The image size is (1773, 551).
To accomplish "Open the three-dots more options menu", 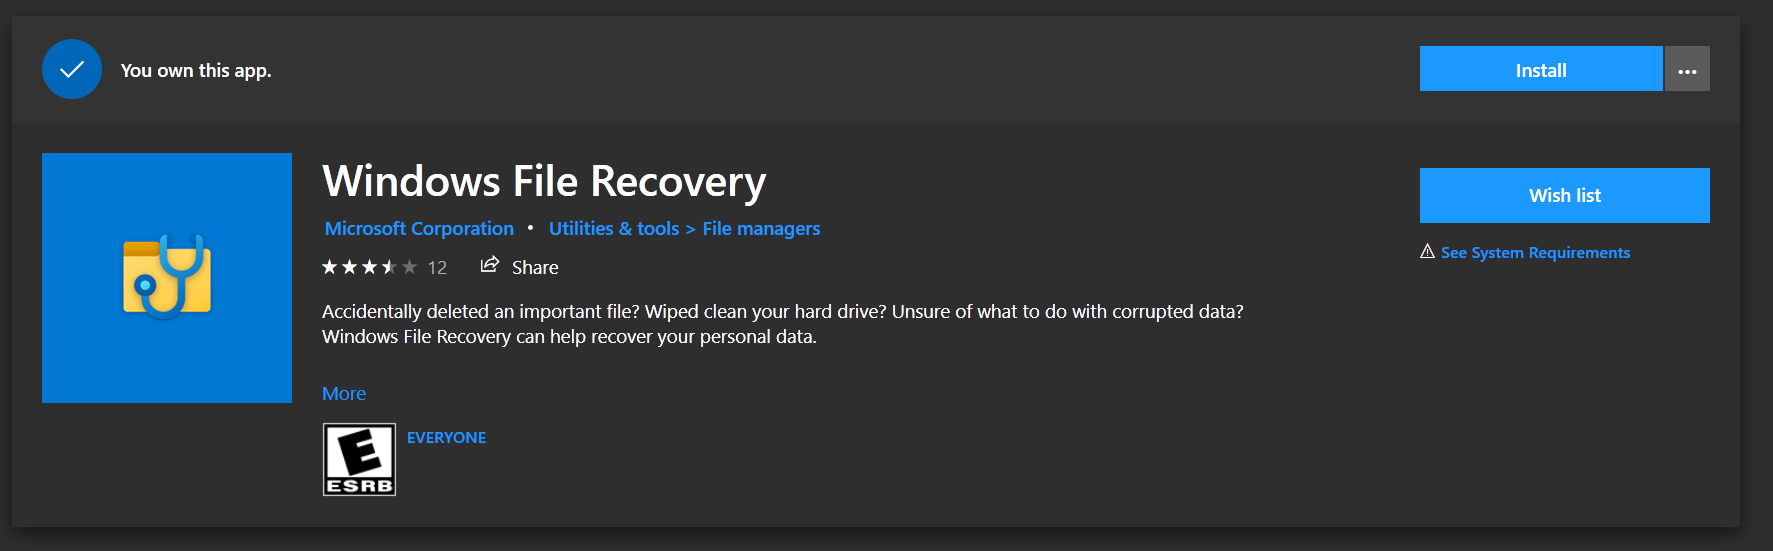I will pyautogui.click(x=1687, y=70).
